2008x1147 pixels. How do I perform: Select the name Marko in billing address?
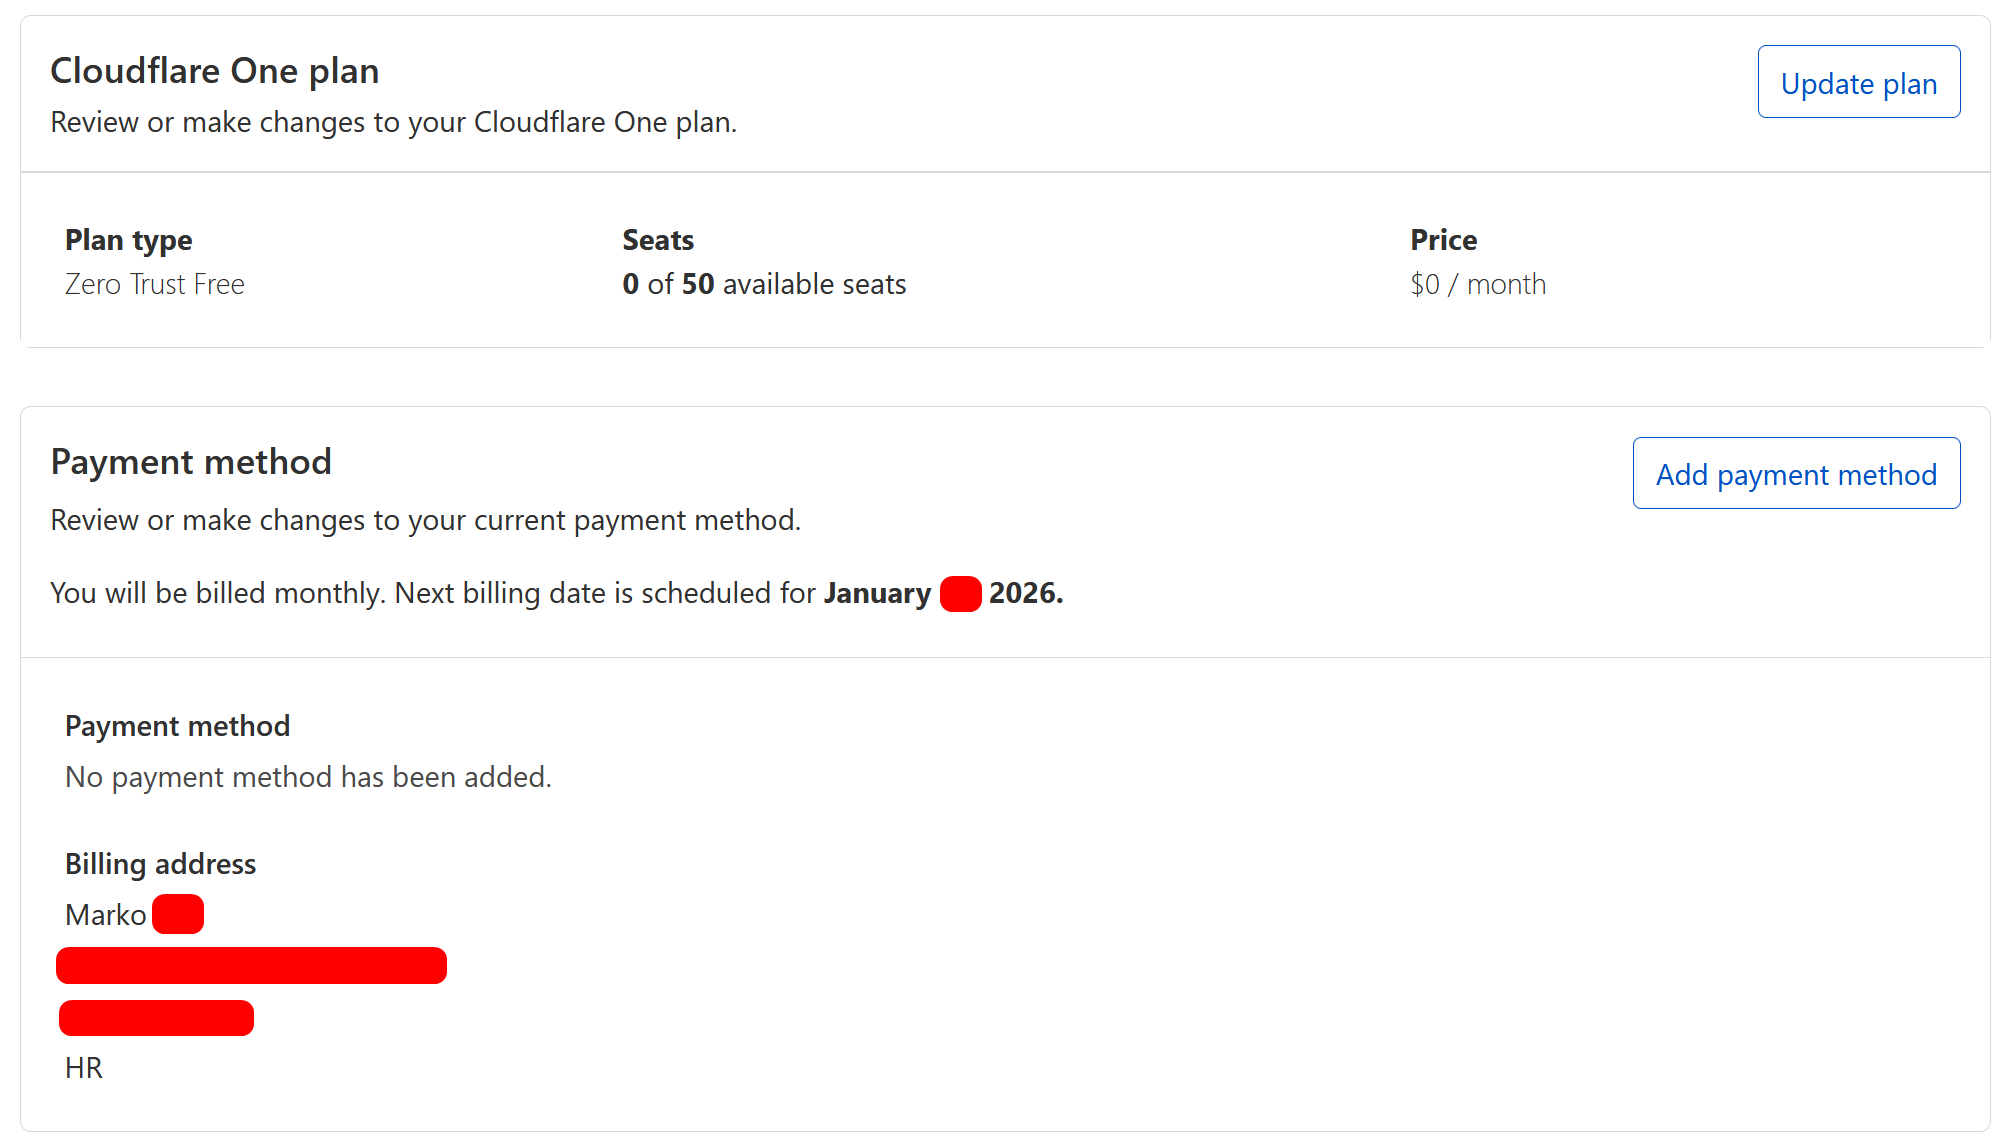[105, 915]
